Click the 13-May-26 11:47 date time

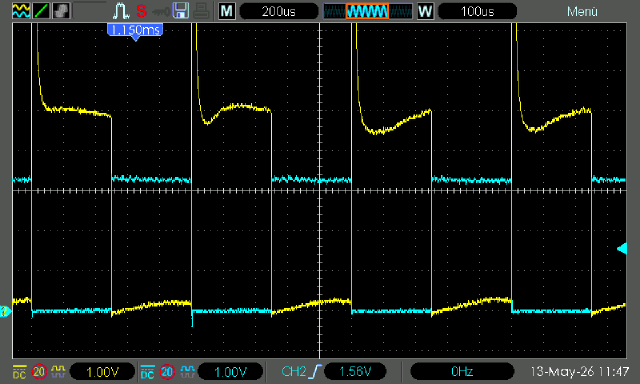tap(580, 372)
